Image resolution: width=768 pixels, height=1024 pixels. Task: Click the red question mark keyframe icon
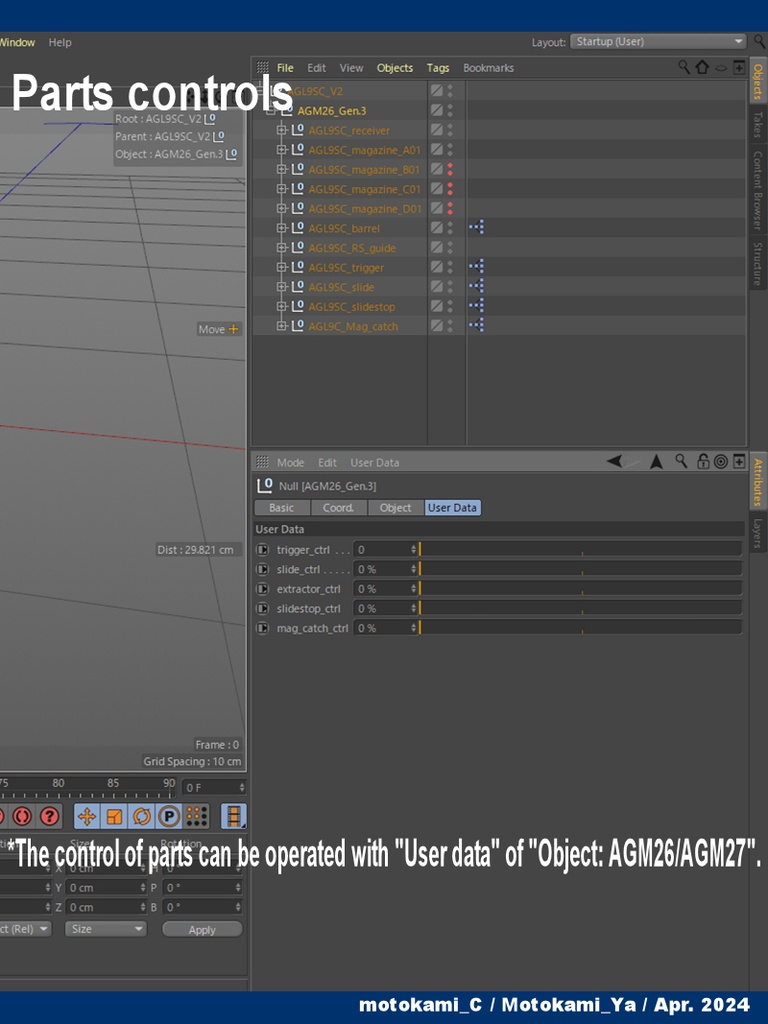point(50,816)
